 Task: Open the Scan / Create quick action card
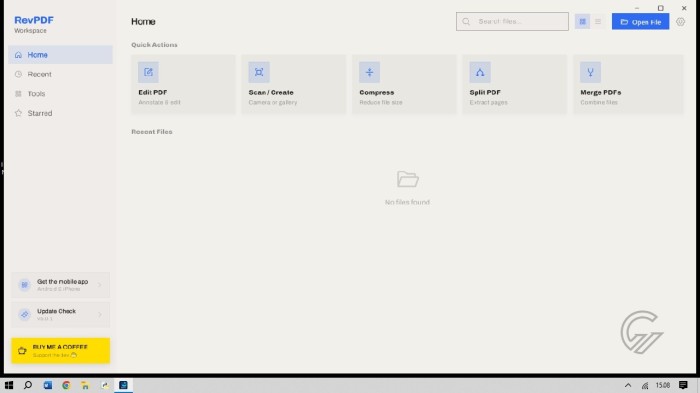pos(294,84)
